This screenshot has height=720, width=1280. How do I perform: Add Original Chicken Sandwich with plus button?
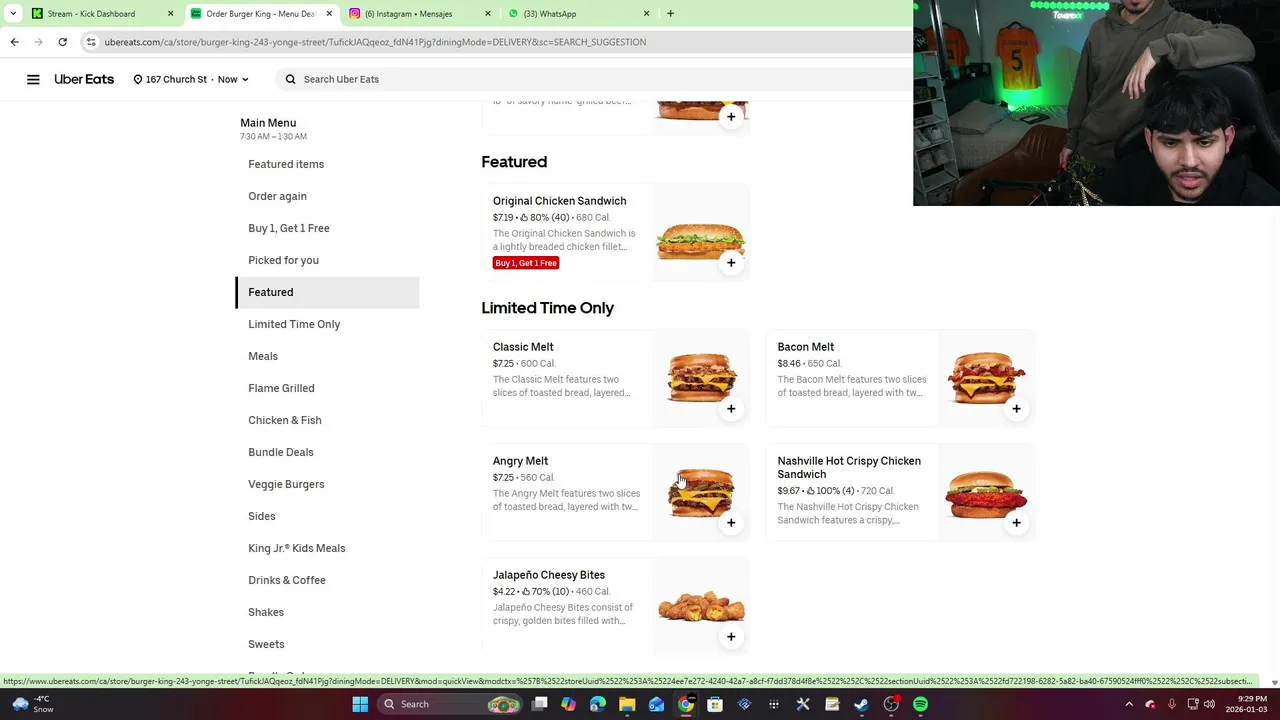coord(731,263)
